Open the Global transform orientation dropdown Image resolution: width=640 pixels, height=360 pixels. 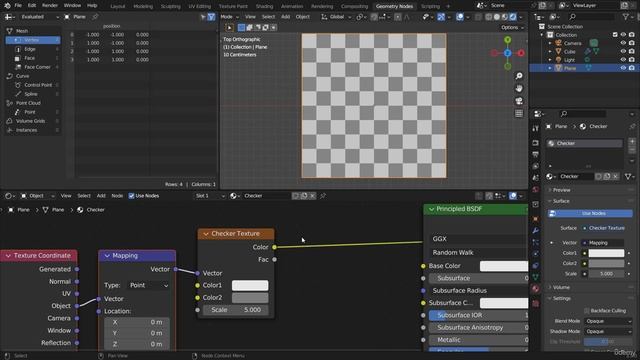(x=336, y=17)
